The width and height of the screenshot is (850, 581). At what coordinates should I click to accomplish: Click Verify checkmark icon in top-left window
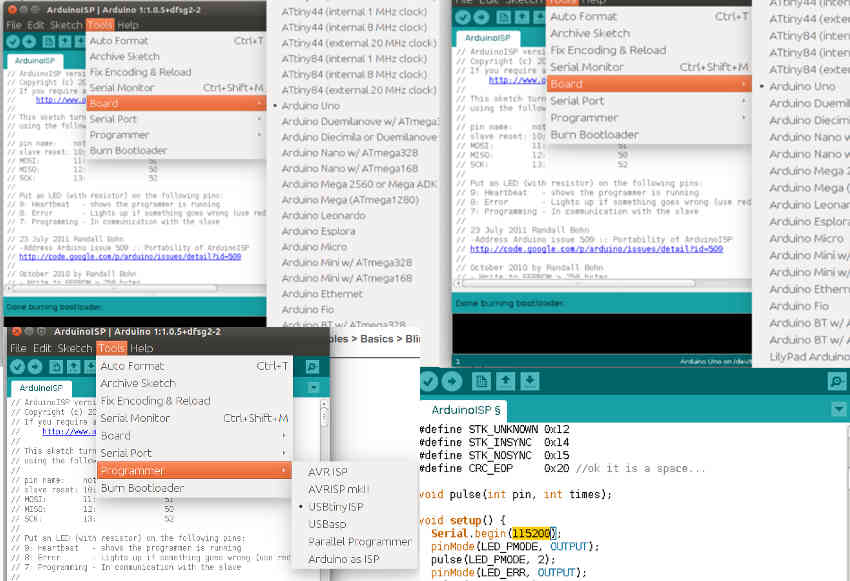click(14, 41)
